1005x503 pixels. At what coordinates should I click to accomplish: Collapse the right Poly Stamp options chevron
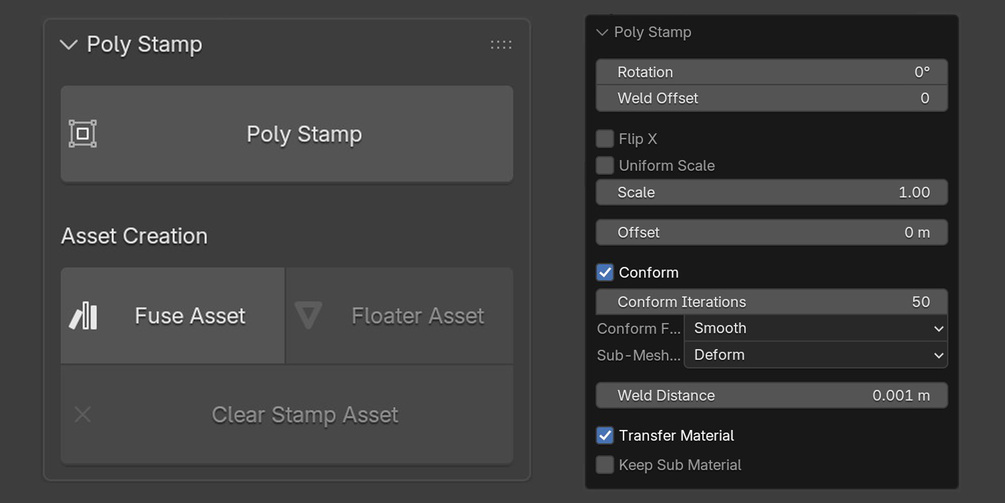602,32
